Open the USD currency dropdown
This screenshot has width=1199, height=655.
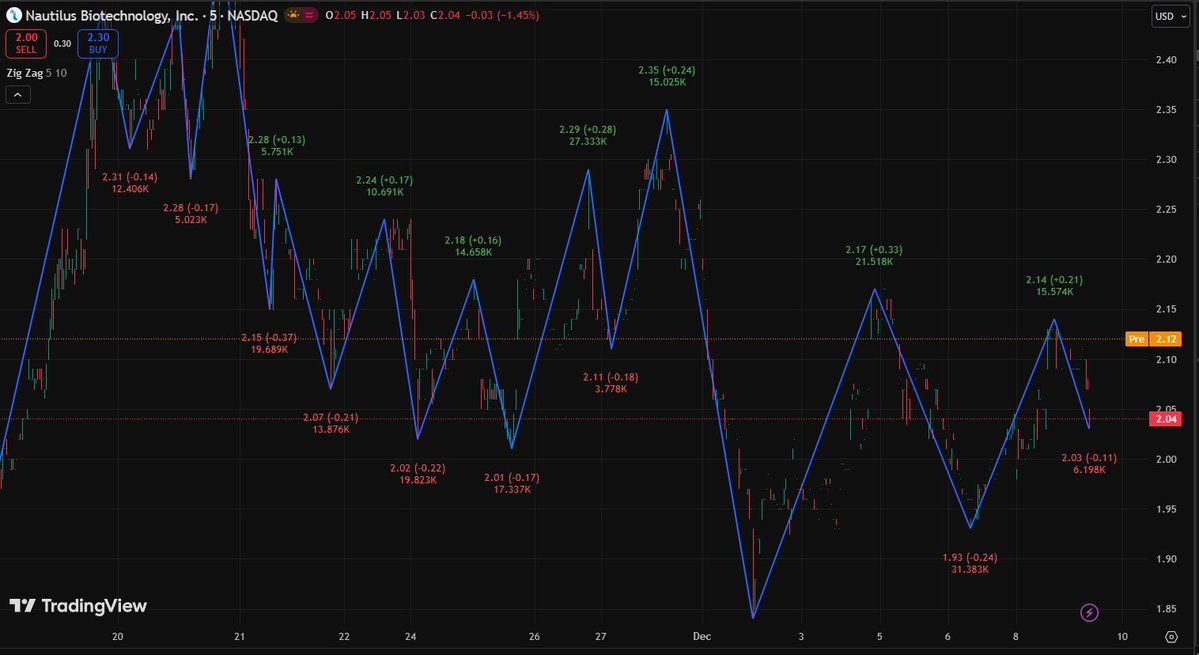[x=1170, y=16]
